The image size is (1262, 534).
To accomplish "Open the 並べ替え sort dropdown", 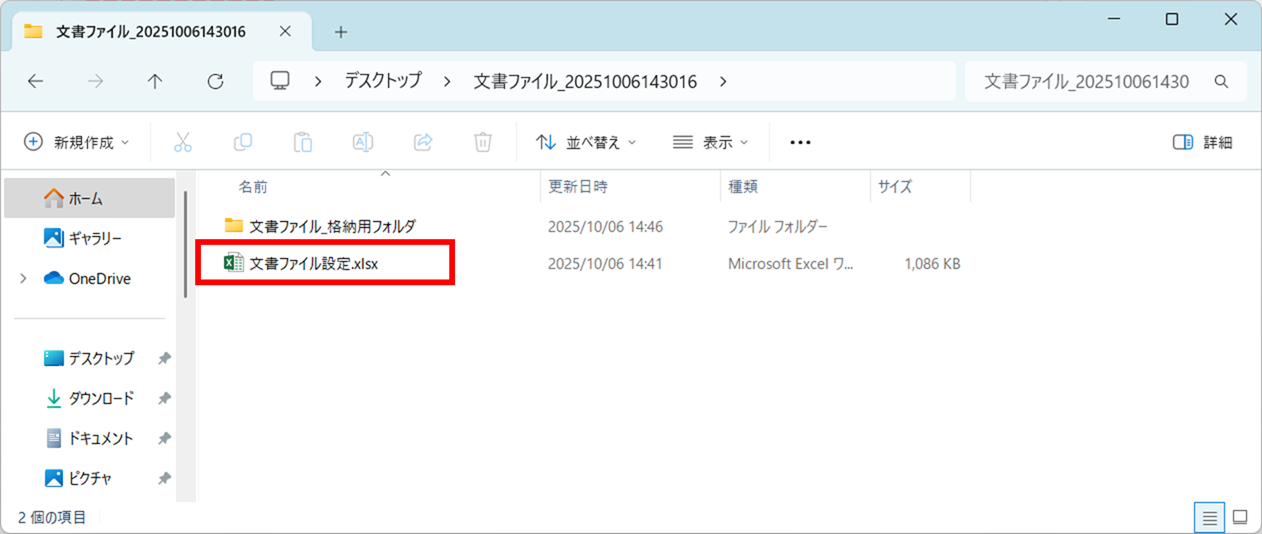I will click(586, 142).
